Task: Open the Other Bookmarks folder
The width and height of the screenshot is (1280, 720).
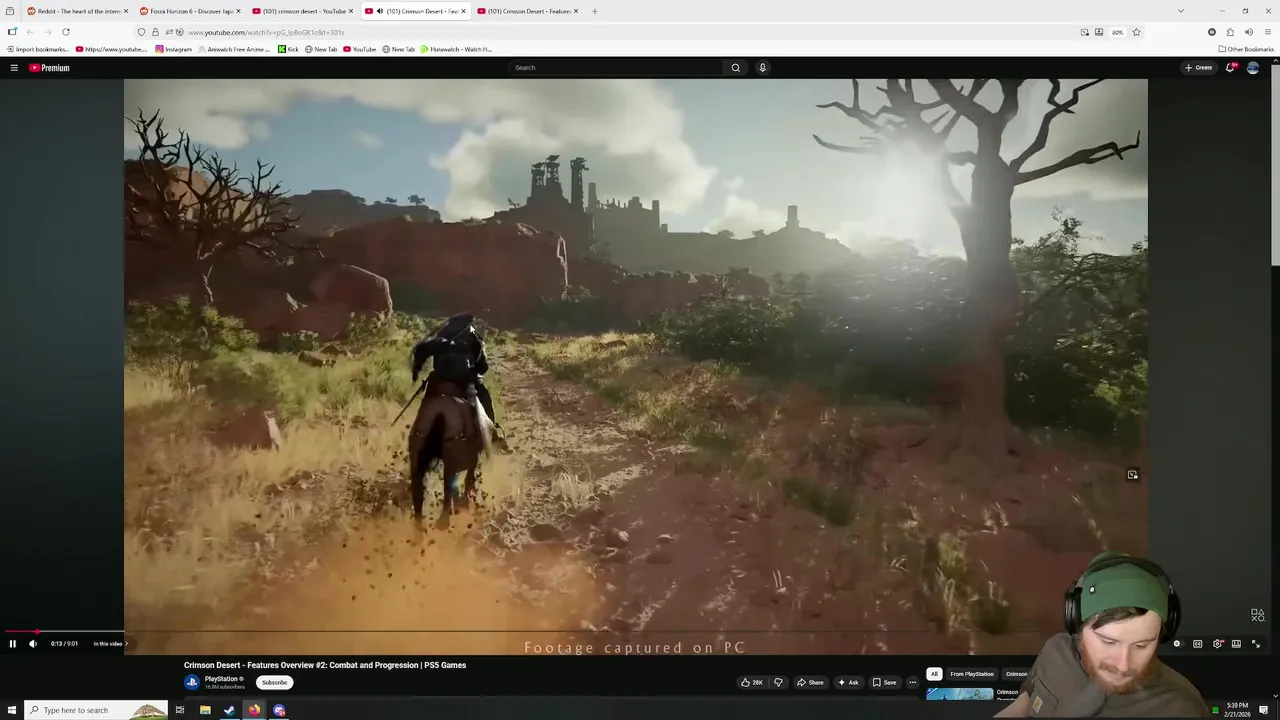Action: pos(1246,49)
